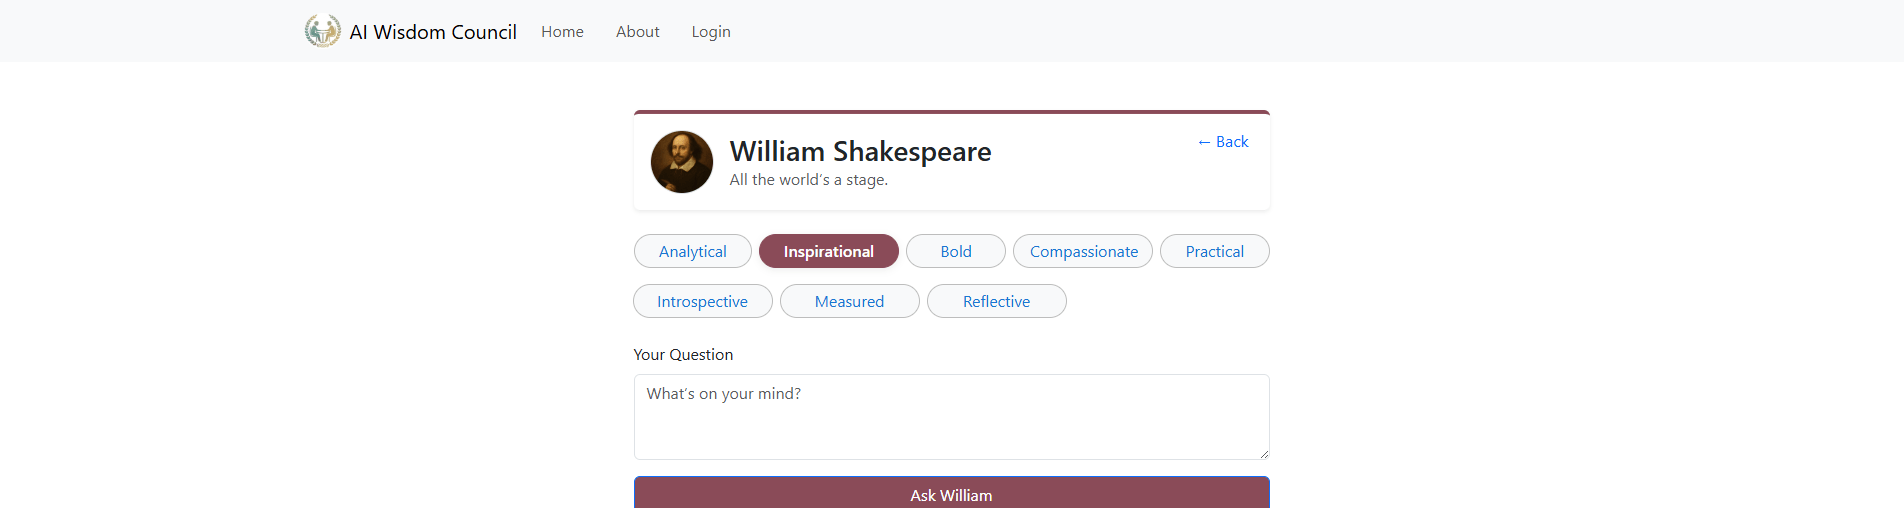
Task: Pick the Practical tone pill
Action: click(x=1214, y=252)
